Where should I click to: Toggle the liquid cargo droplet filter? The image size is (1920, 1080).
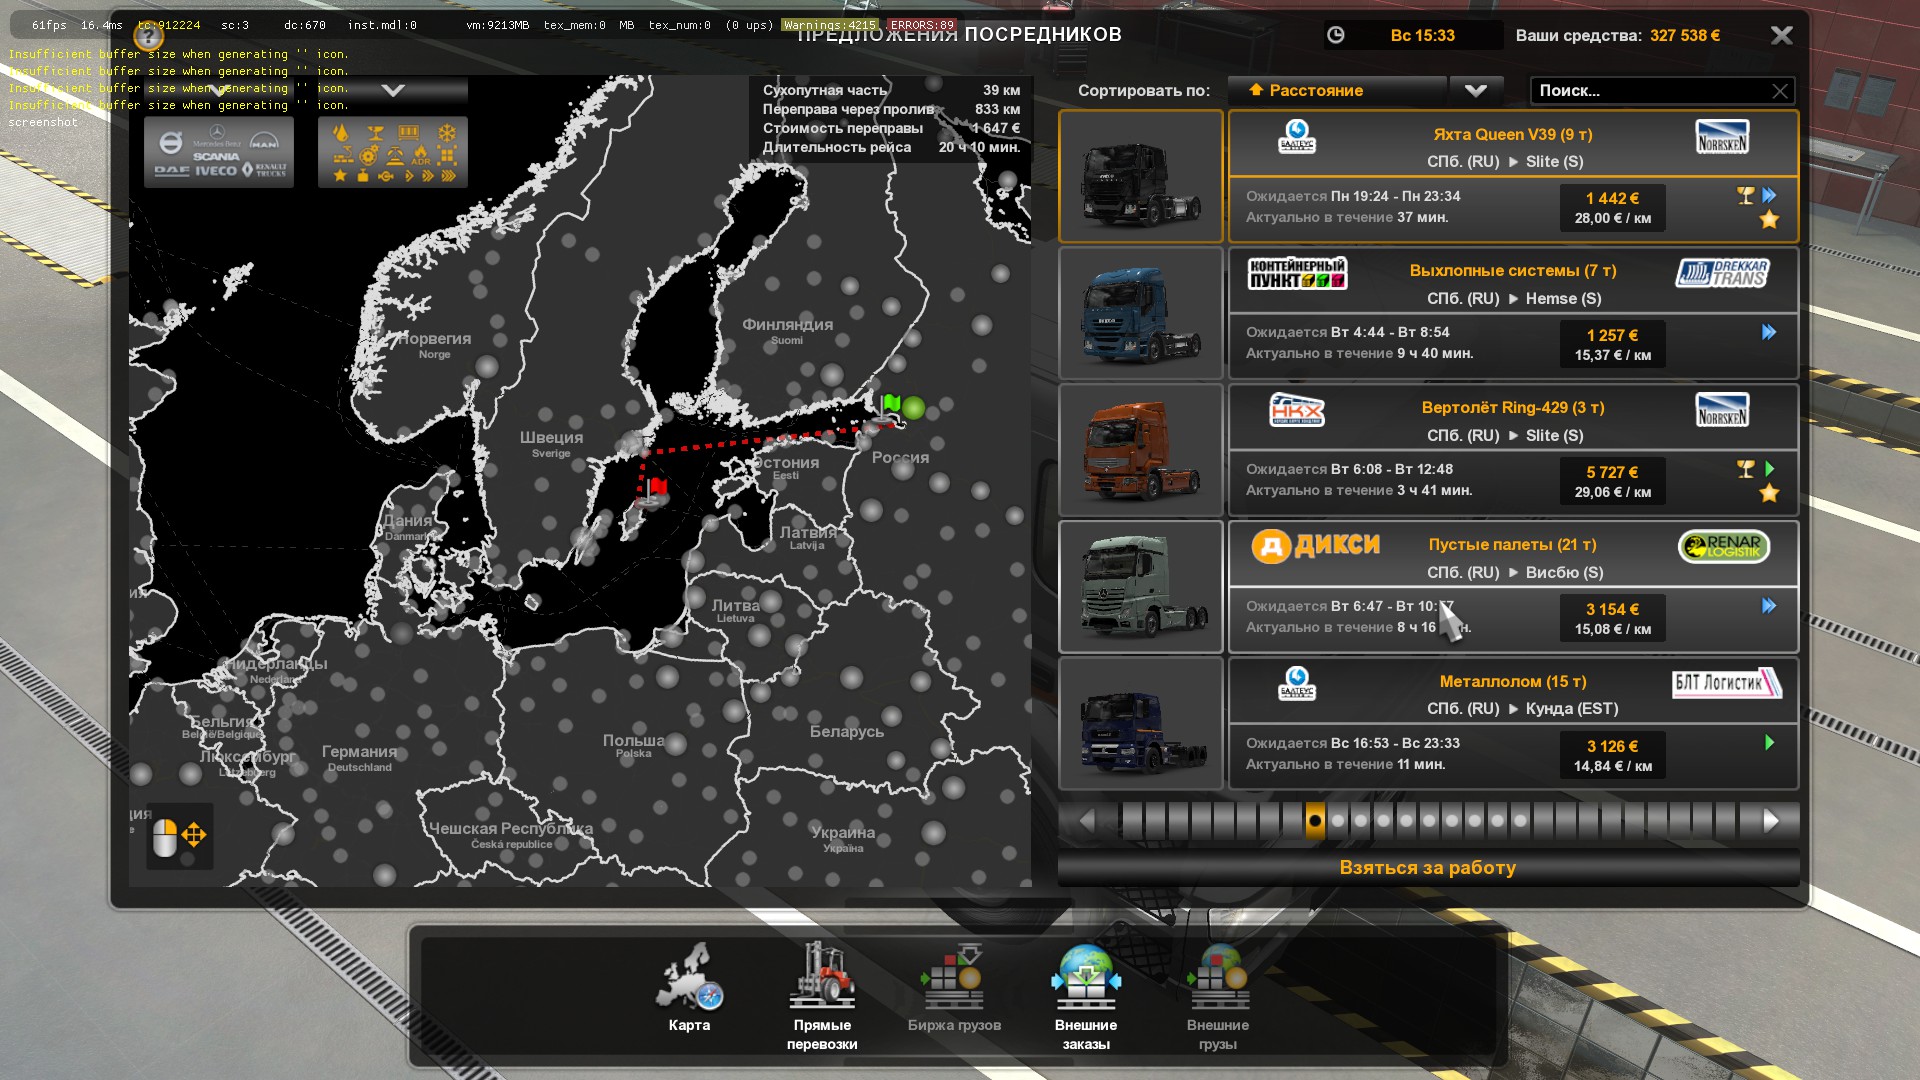[x=340, y=132]
